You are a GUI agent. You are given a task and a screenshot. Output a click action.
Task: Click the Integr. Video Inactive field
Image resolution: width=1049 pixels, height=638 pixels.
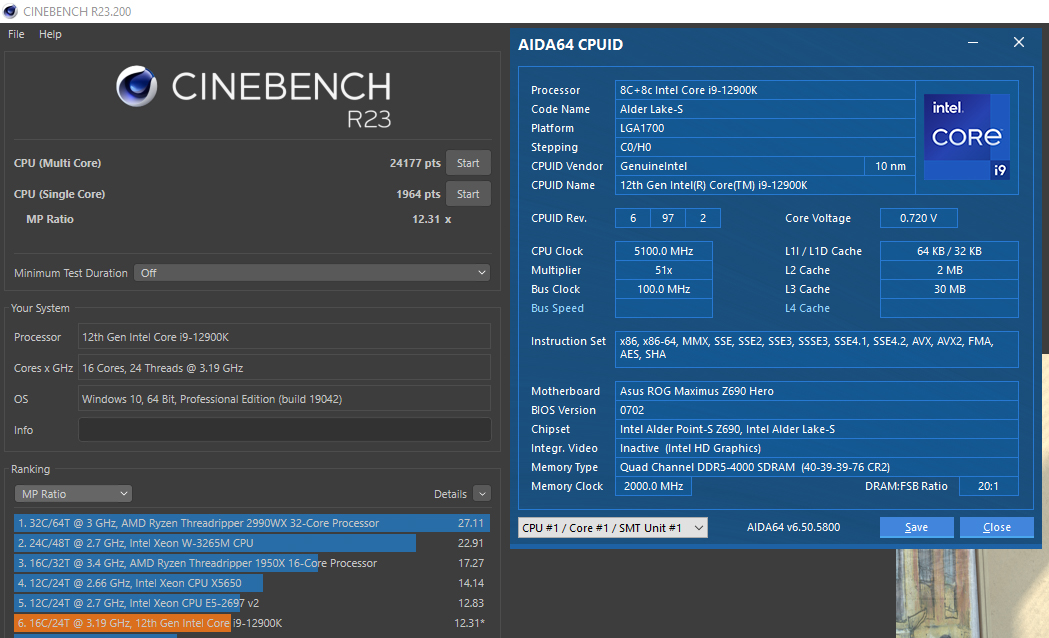click(x=816, y=448)
